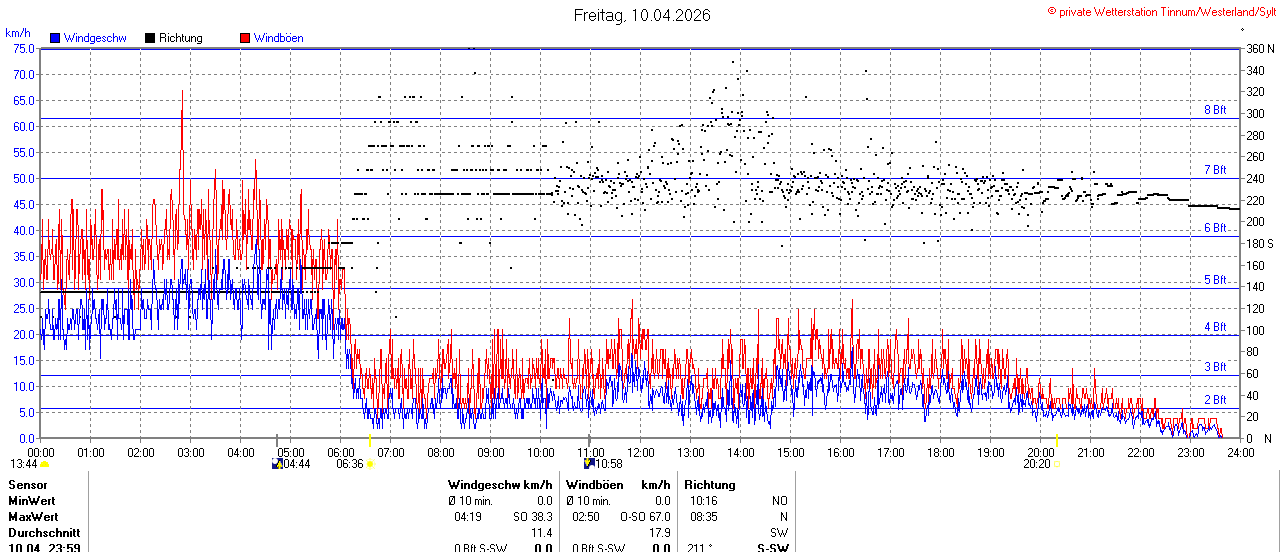Open the private Wetterstation Tinnum/Westerland/Sylt credit

(x=1161, y=11)
